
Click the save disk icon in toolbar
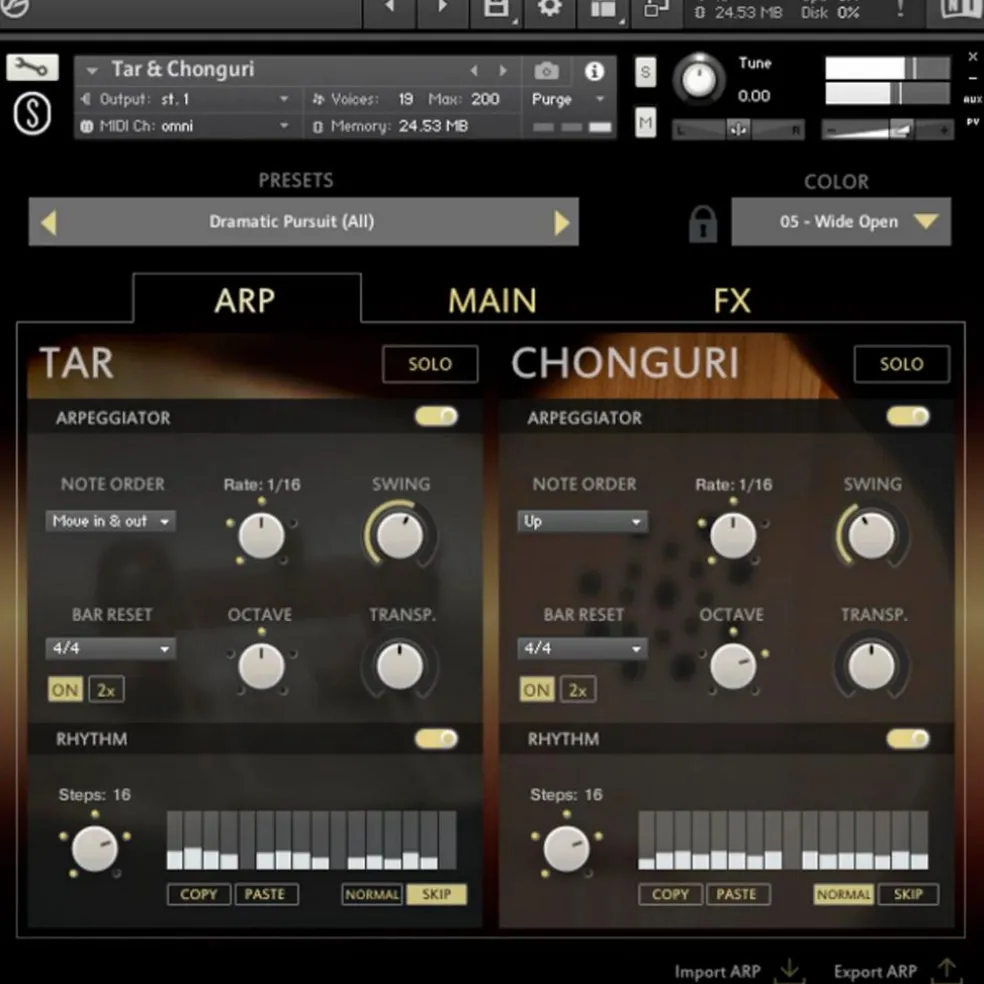497,9
